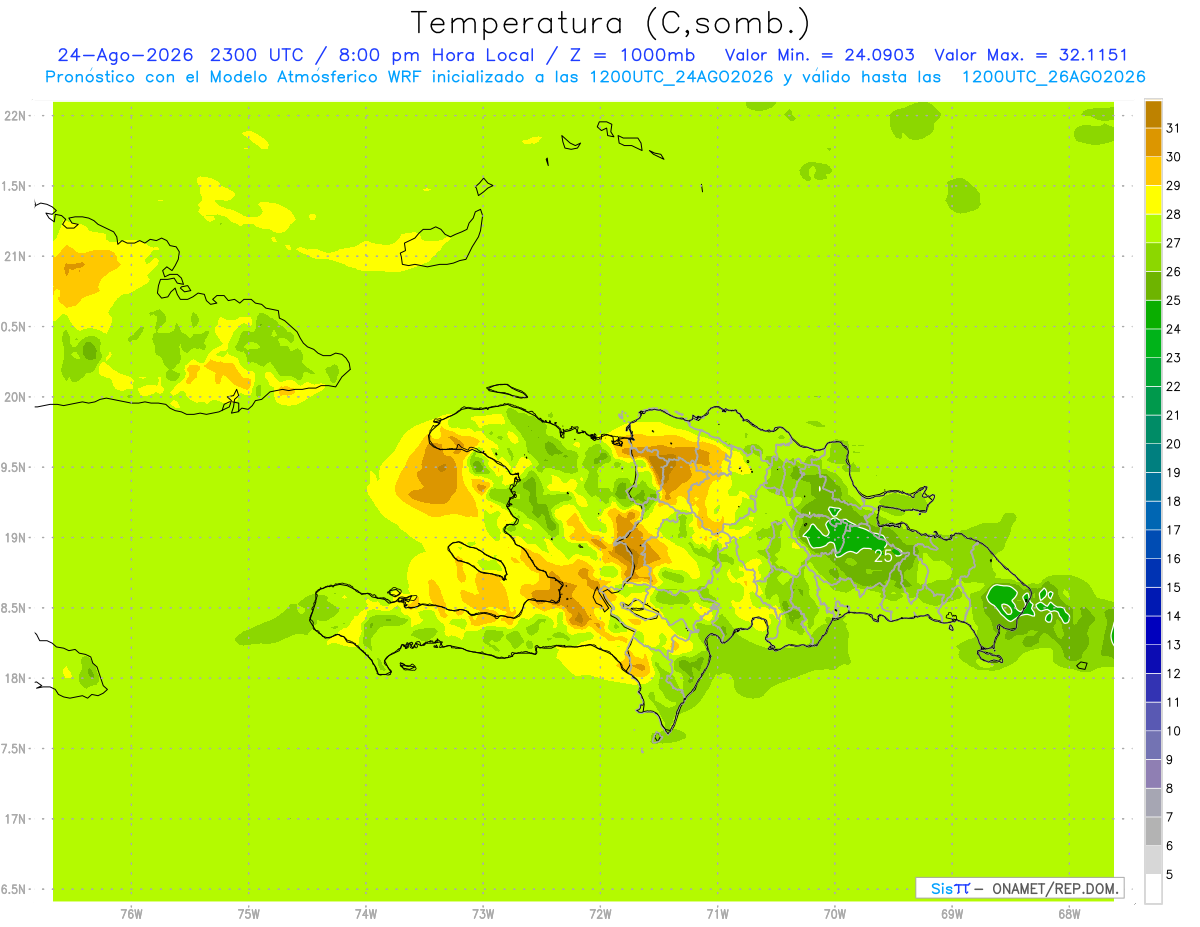Click the '75W' longitude axis label
Screen dimensions: 1200x927
pyautogui.click(x=249, y=912)
